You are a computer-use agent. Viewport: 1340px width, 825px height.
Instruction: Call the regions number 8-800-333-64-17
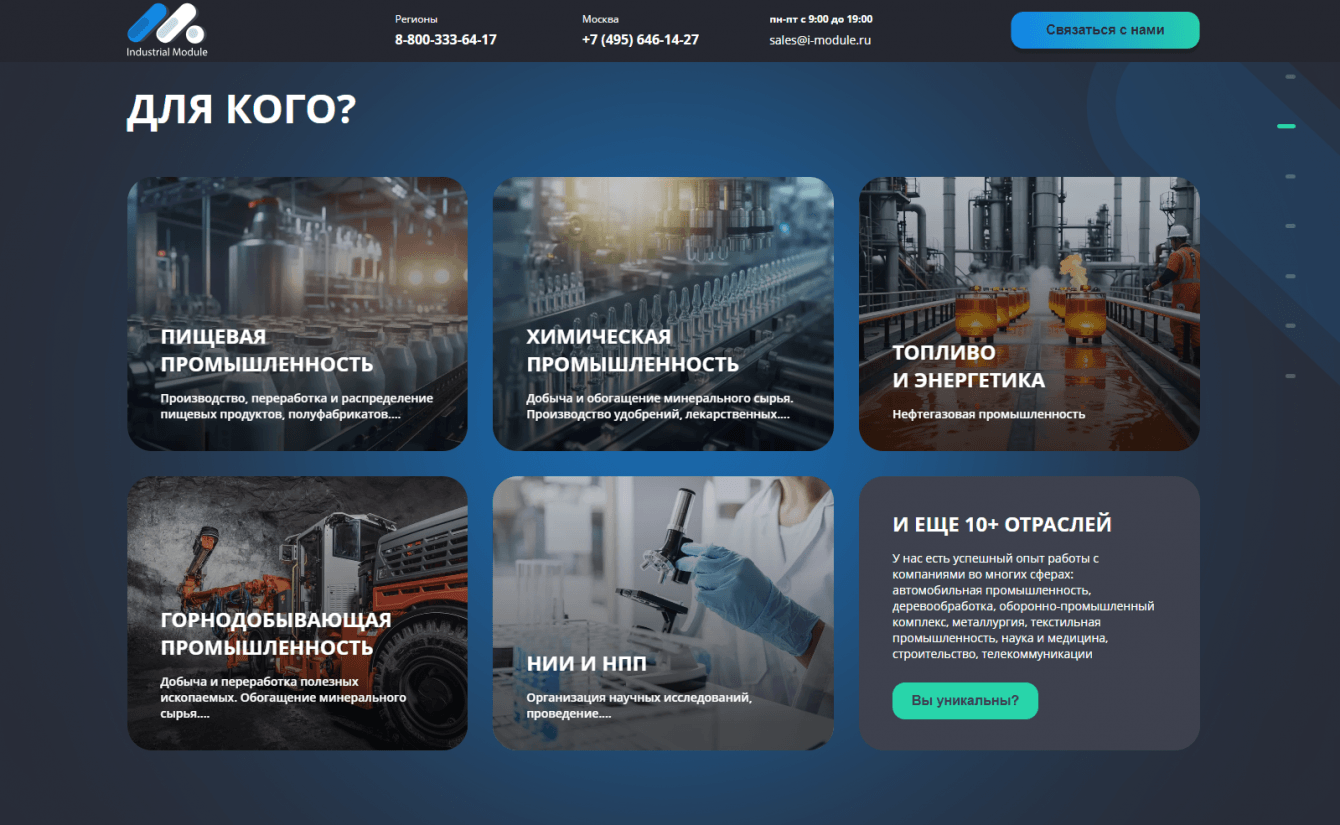coord(446,40)
